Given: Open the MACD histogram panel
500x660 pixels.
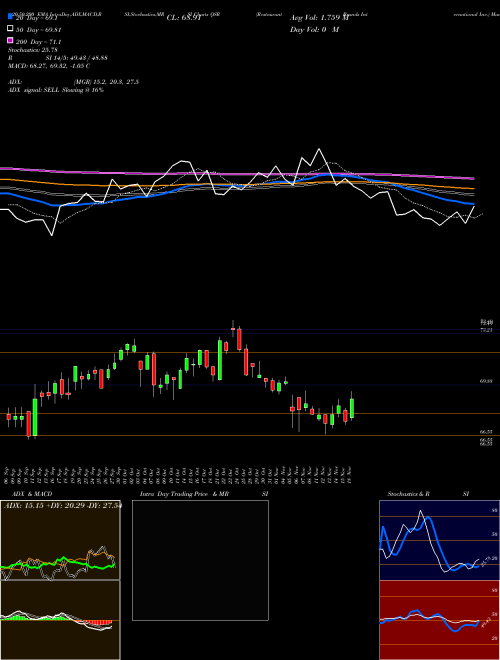Looking at the screenshot, I should tap(60, 620).
